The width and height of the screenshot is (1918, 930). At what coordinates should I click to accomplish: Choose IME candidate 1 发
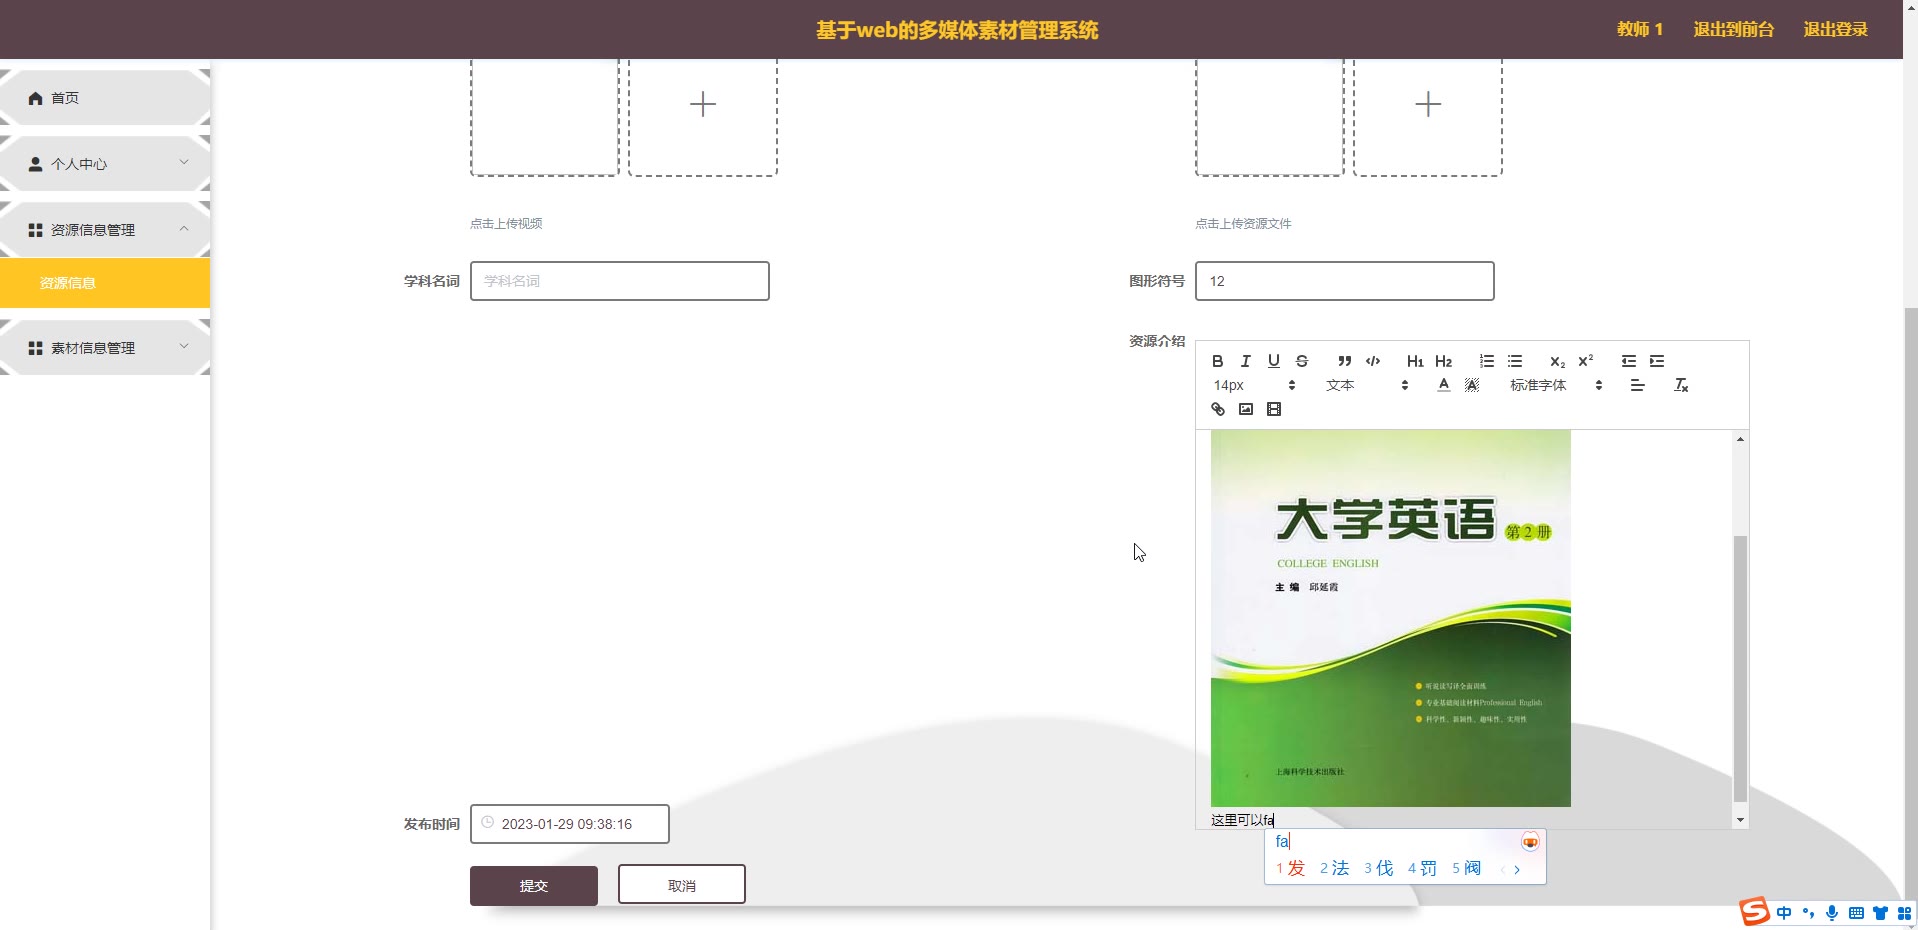[1291, 868]
